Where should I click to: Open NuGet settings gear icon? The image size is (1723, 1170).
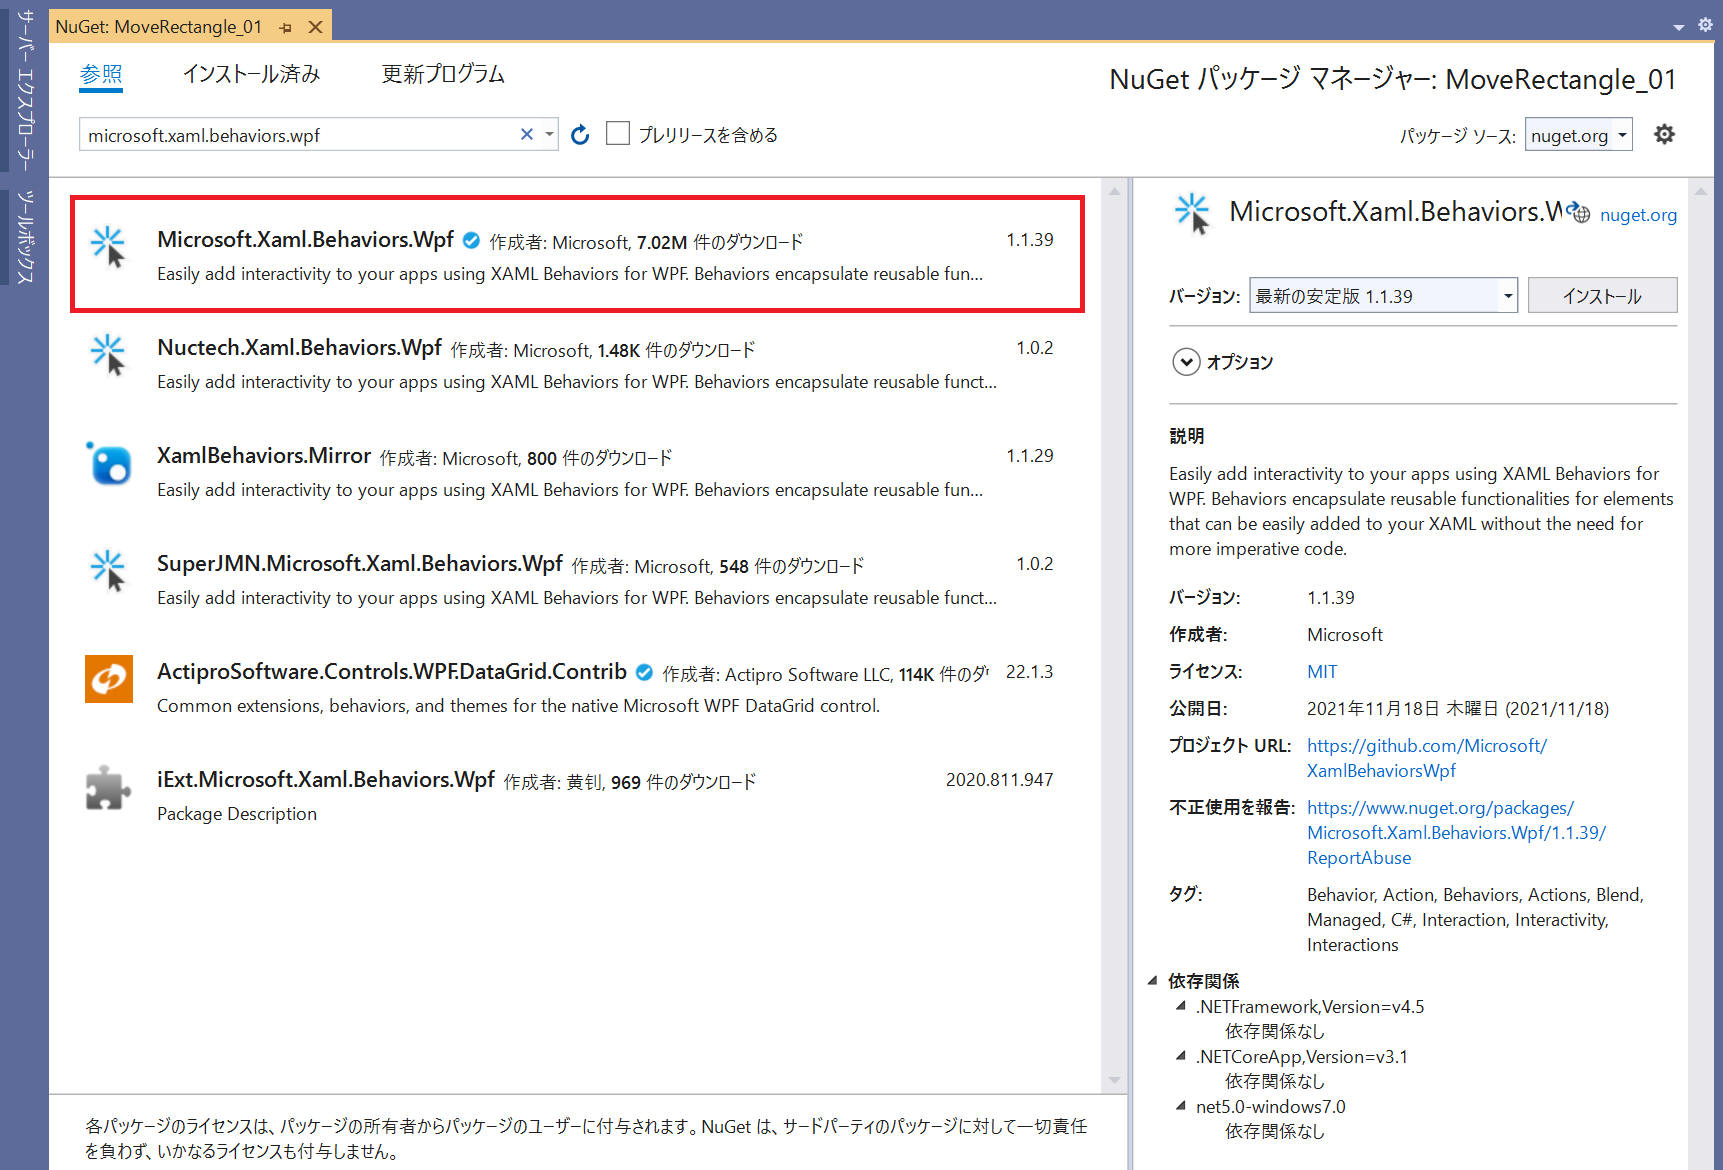[x=1664, y=134]
